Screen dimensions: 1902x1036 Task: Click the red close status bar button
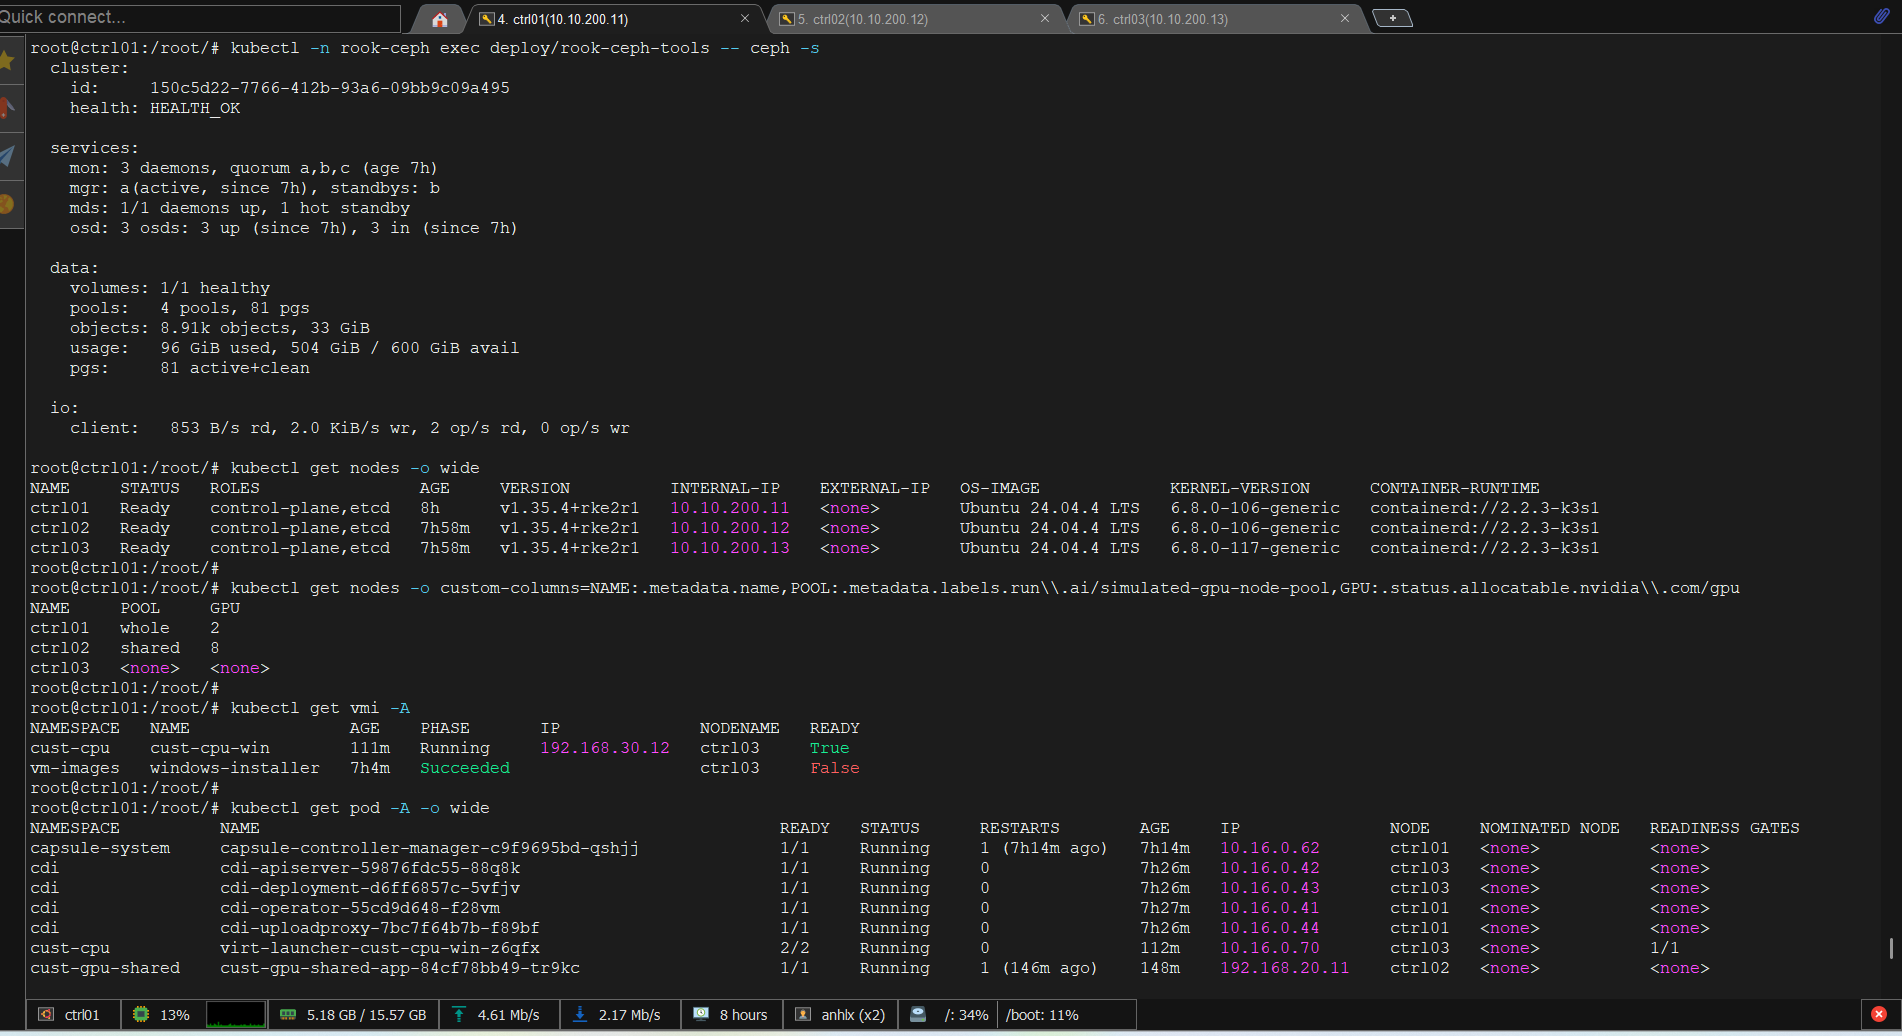(x=1879, y=1014)
